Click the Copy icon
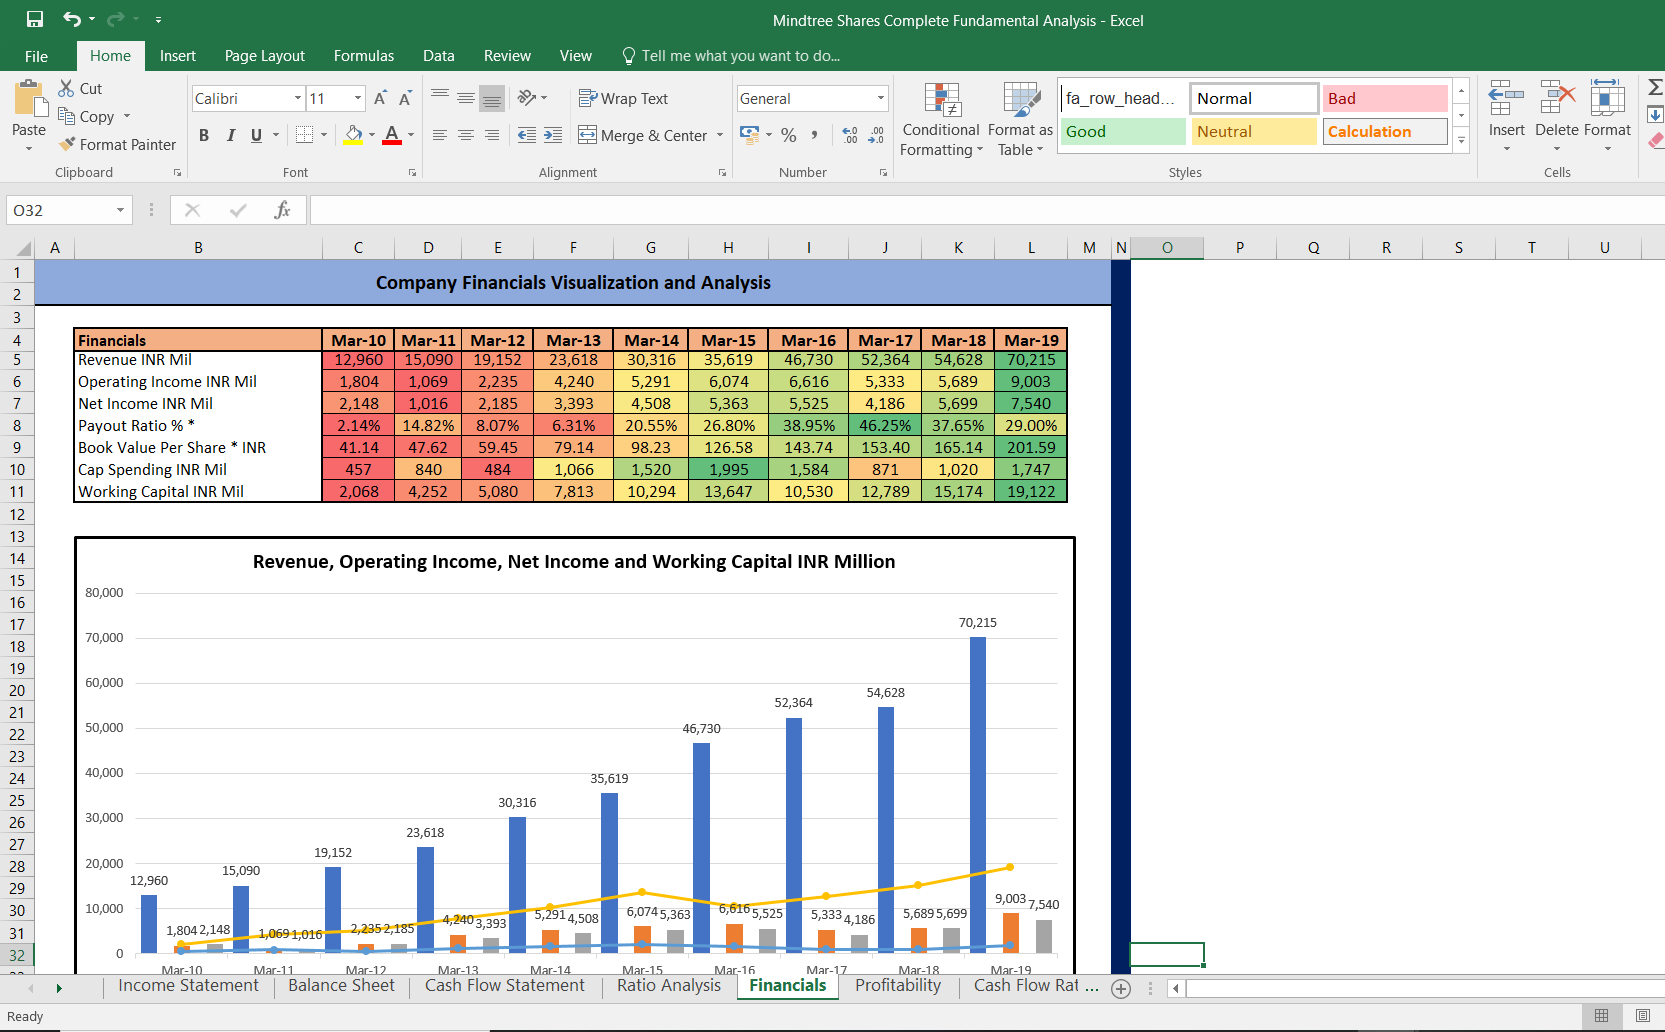The width and height of the screenshot is (1665, 1032). click(x=67, y=116)
